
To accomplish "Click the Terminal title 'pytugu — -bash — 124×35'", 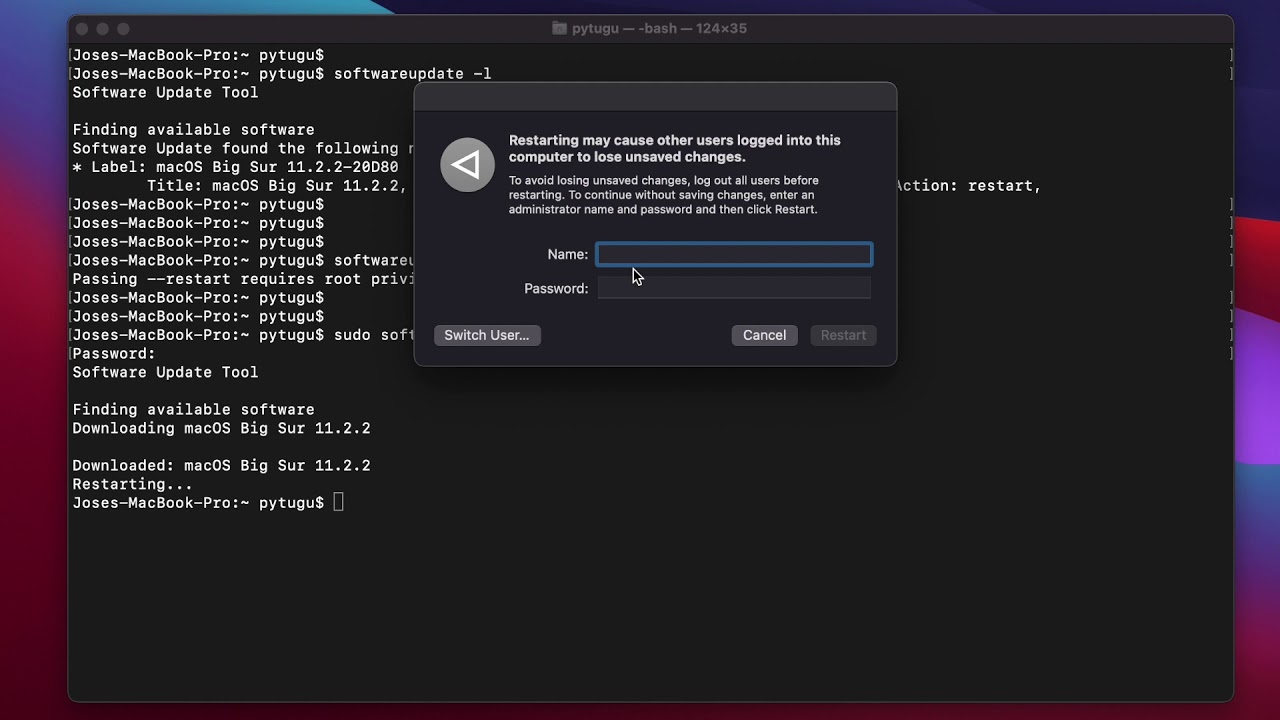I will [x=660, y=29].
